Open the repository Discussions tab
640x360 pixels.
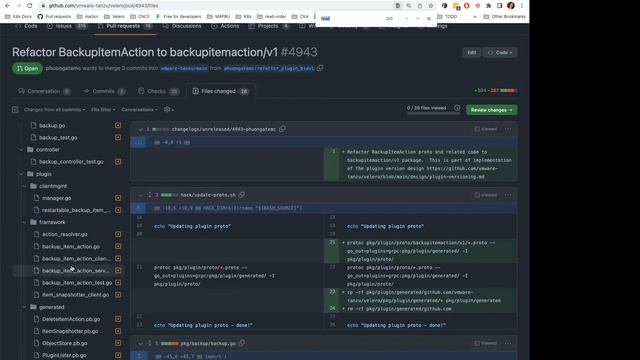tap(182, 26)
